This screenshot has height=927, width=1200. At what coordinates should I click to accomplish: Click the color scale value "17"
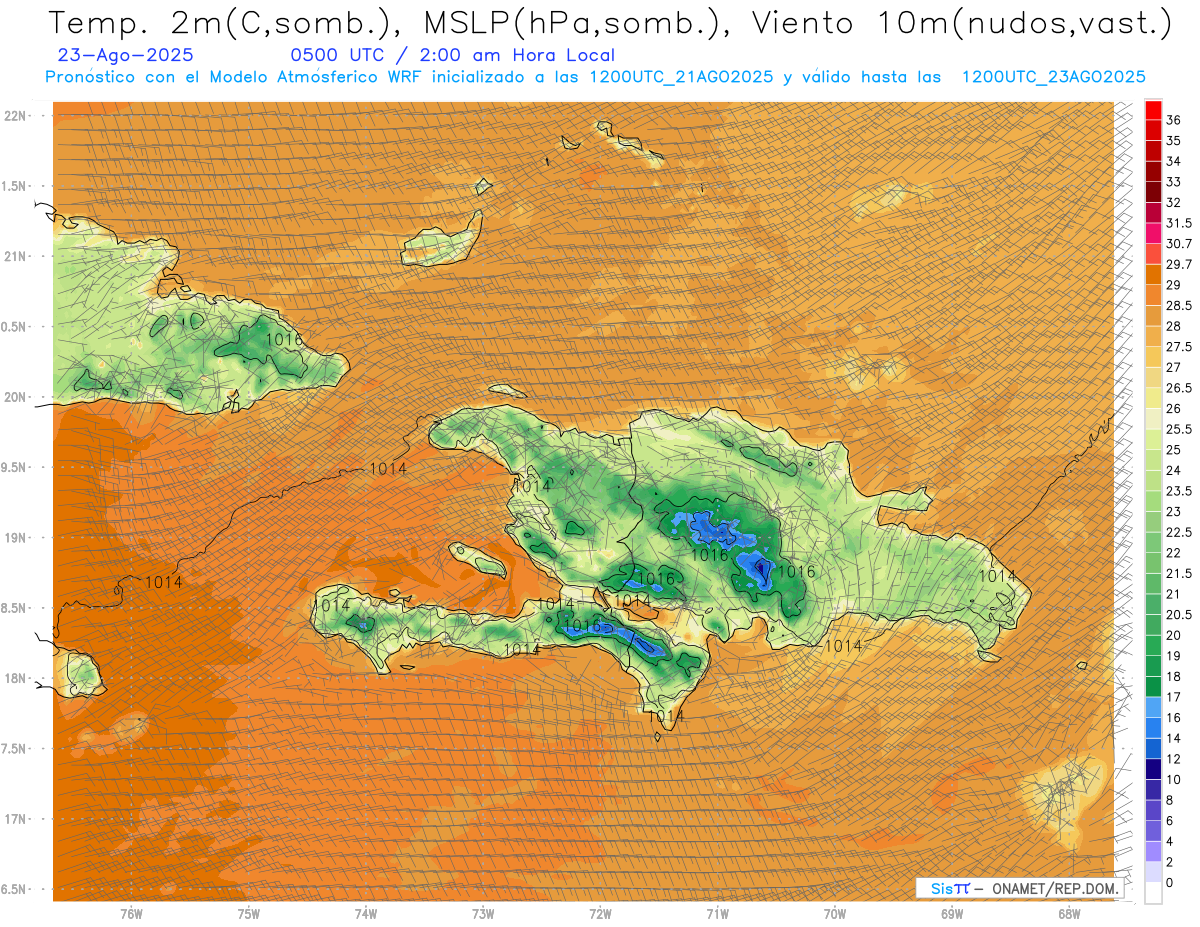pyautogui.click(x=1173, y=697)
